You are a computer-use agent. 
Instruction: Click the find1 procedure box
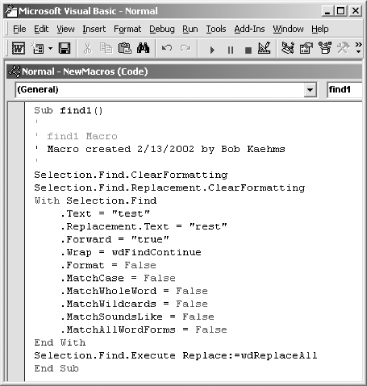tap(344, 90)
